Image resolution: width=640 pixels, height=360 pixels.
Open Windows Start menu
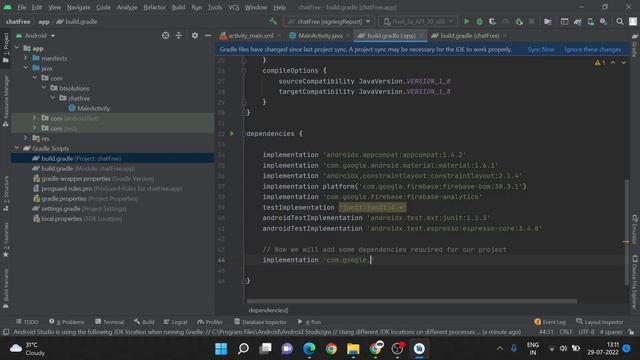[221, 349]
